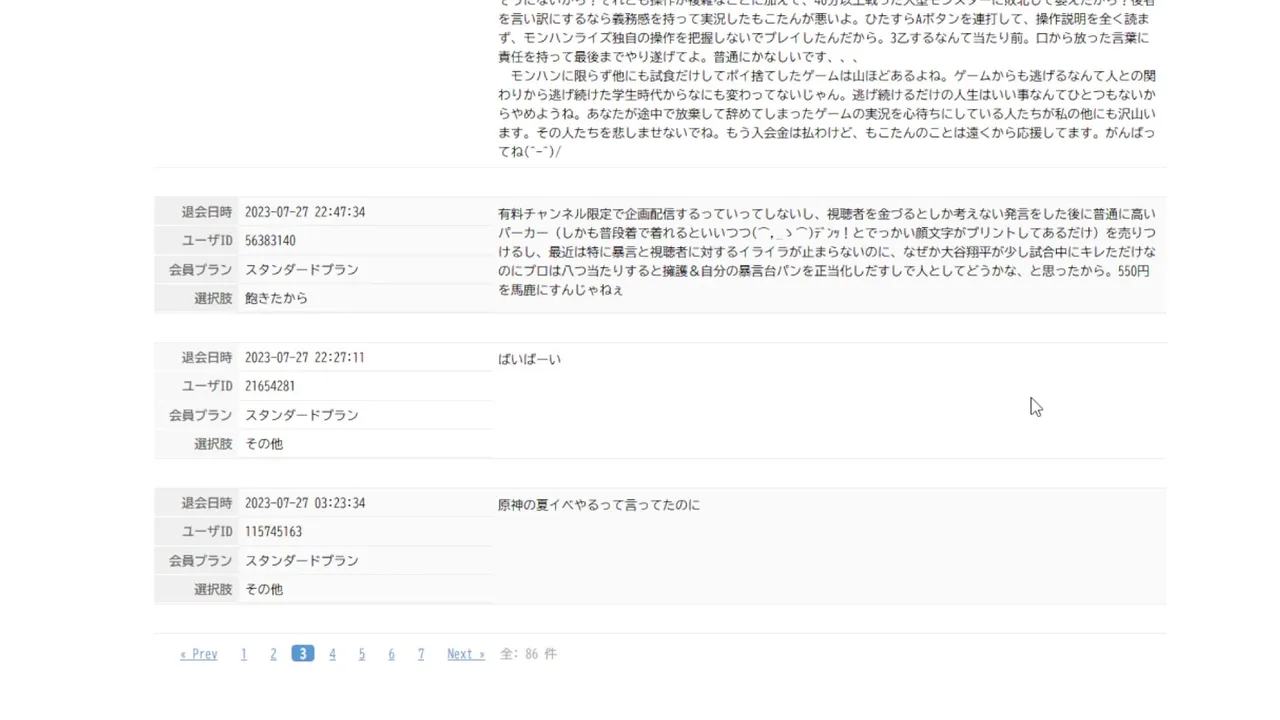Jump to page 2 in pagination
The height and width of the screenshot is (720, 1280).
pyautogui.click(x=273, y=654)
